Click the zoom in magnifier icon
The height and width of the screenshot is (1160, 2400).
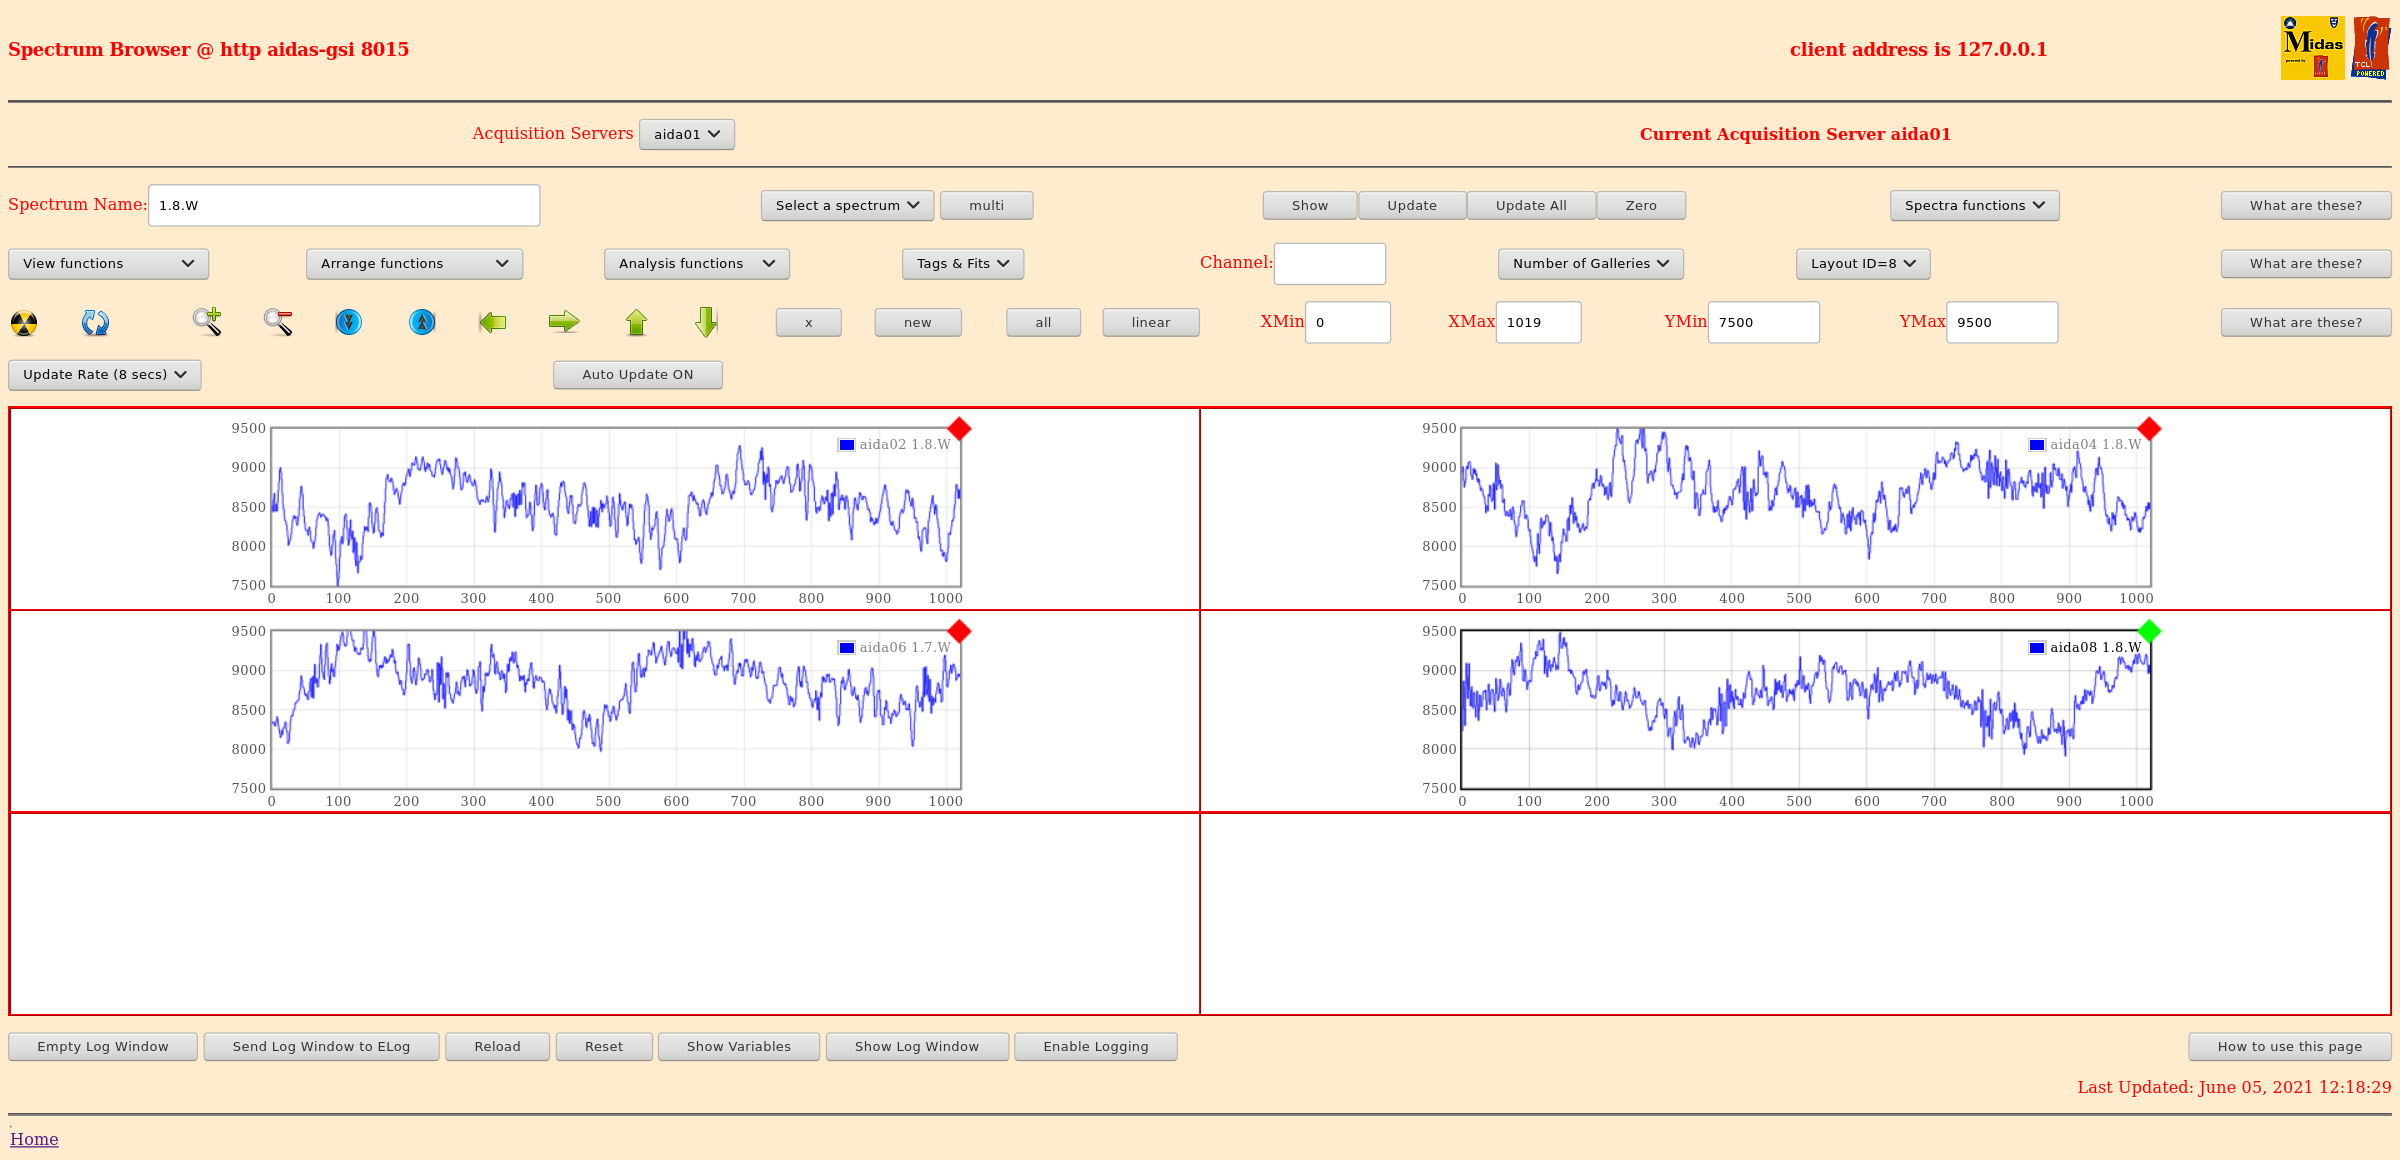tap(207, 322)
